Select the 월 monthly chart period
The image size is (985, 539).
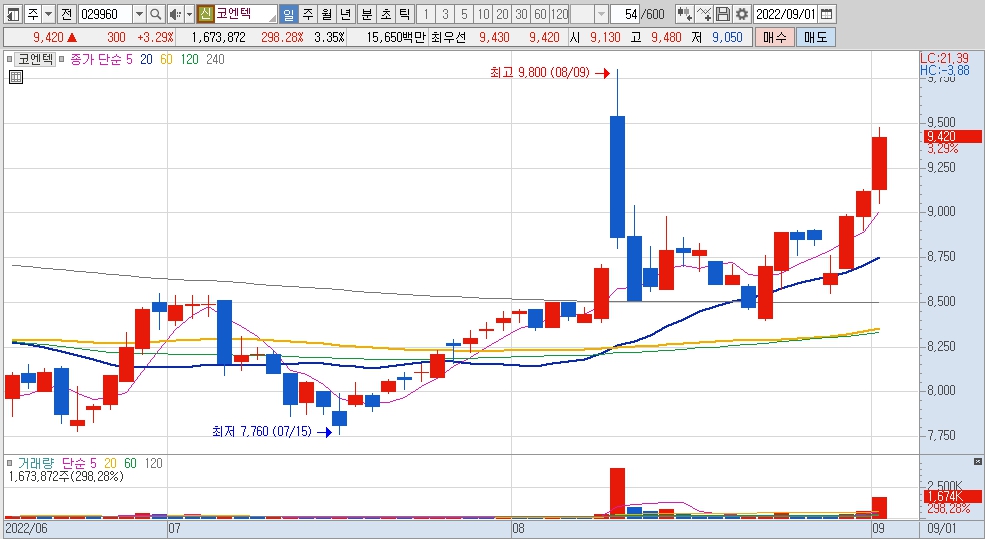click(x=326, y=14)
